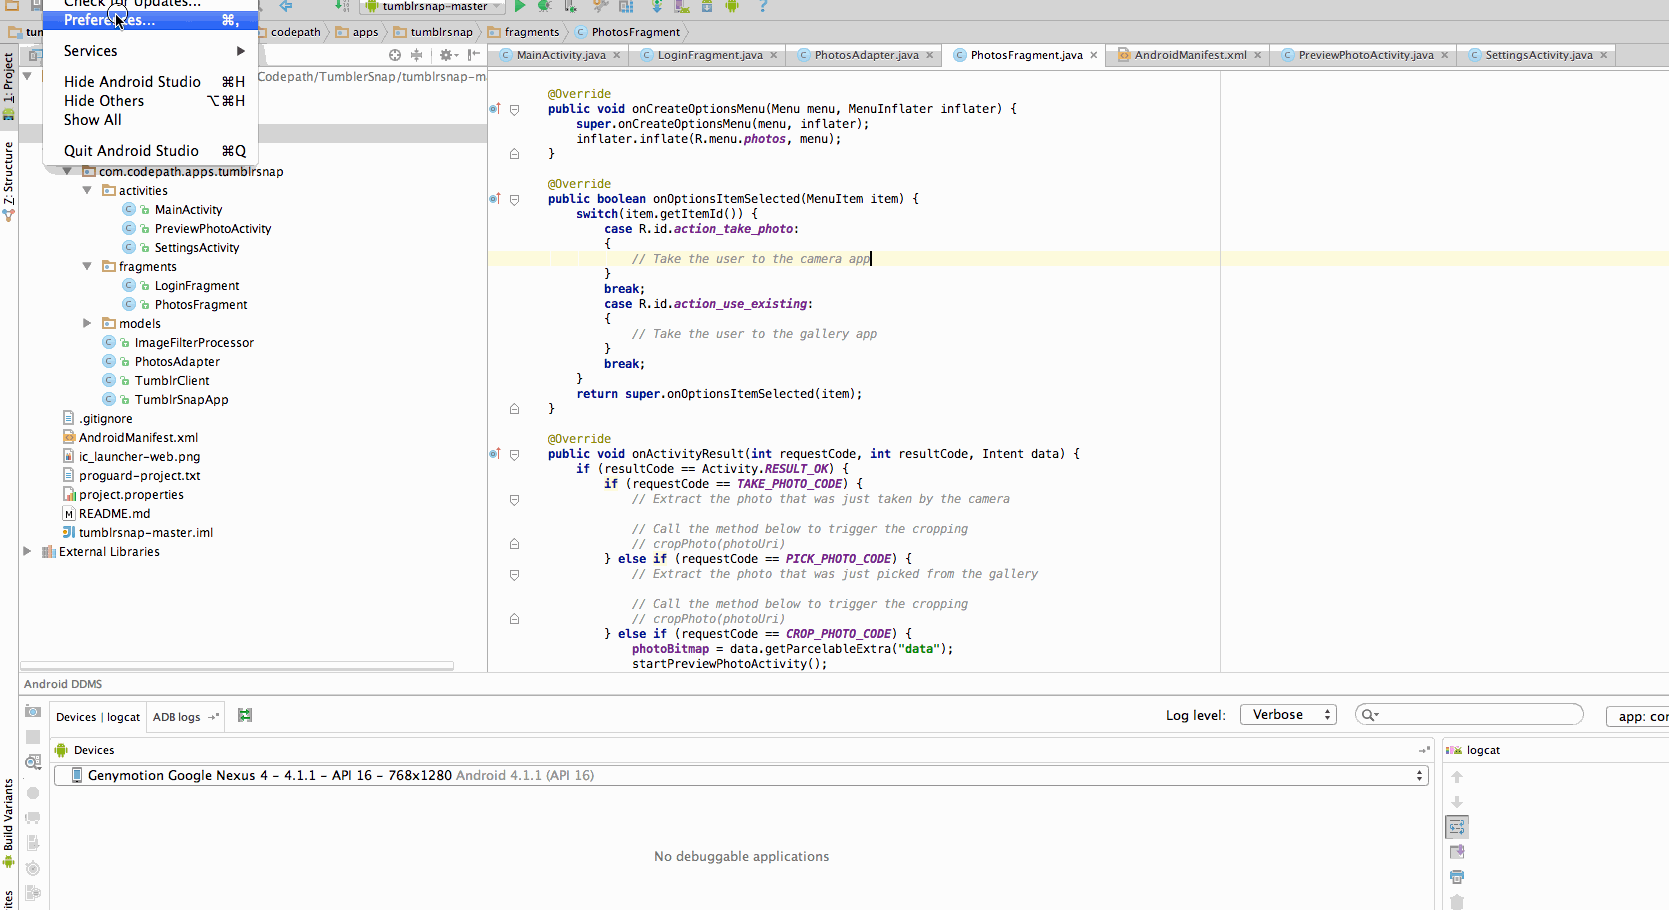The image size is (1669, 910).
Task: Click the system information magnifier icon in DDMS
Action: 33,762
